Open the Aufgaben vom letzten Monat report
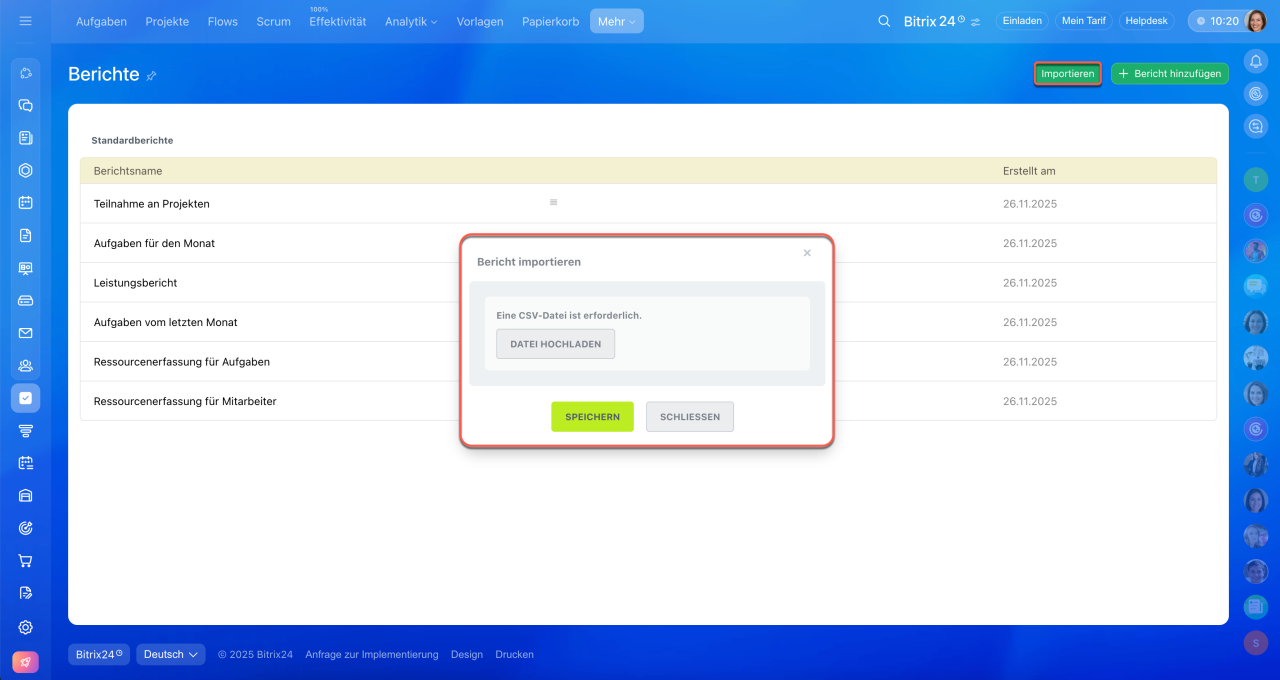Screen dimensions: 1280x680 point(165,322)
